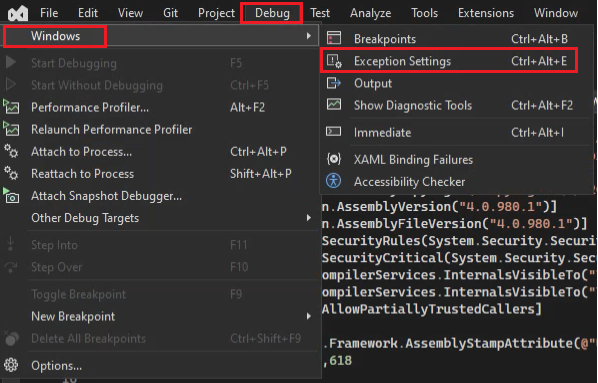Click the Delete All Breakpoints icon
This screenshot has width=598, height=383.
(11, 338)
